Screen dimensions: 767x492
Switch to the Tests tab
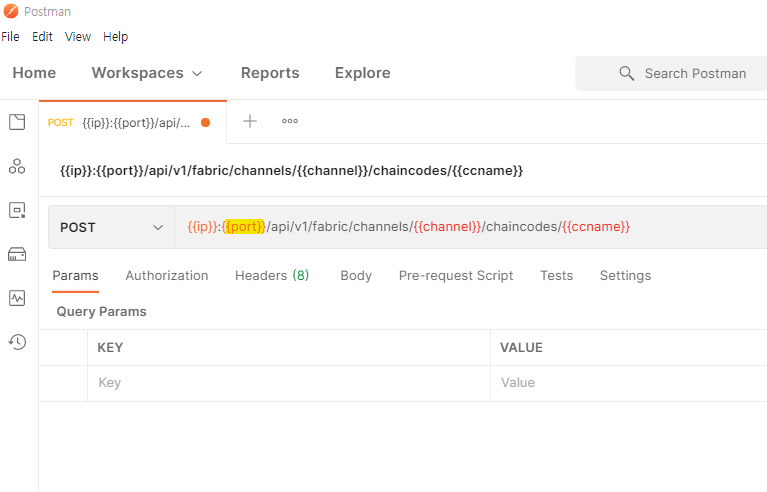[x=556, y=276]
